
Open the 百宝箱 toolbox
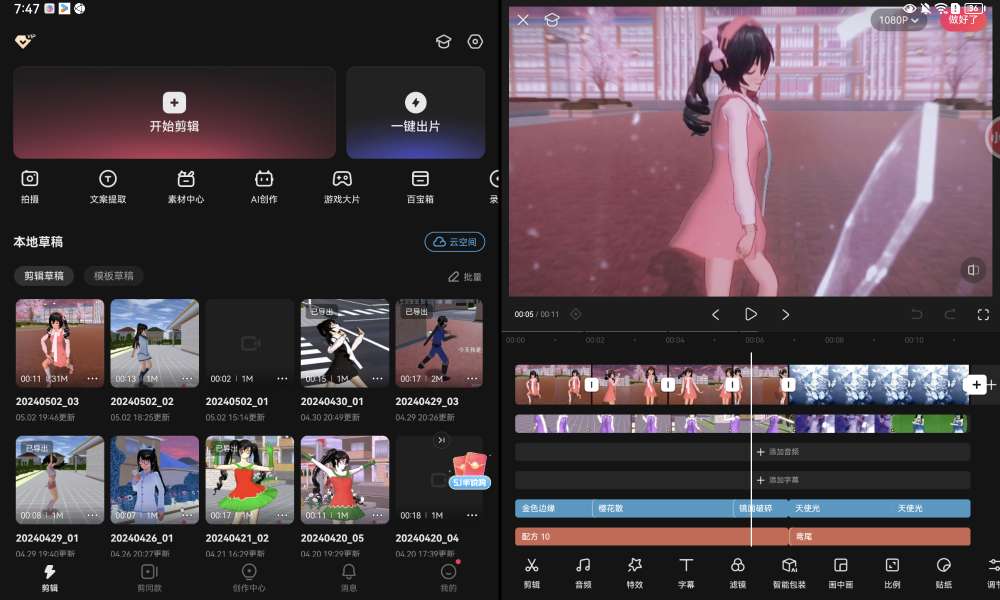(x=420, y=186)
